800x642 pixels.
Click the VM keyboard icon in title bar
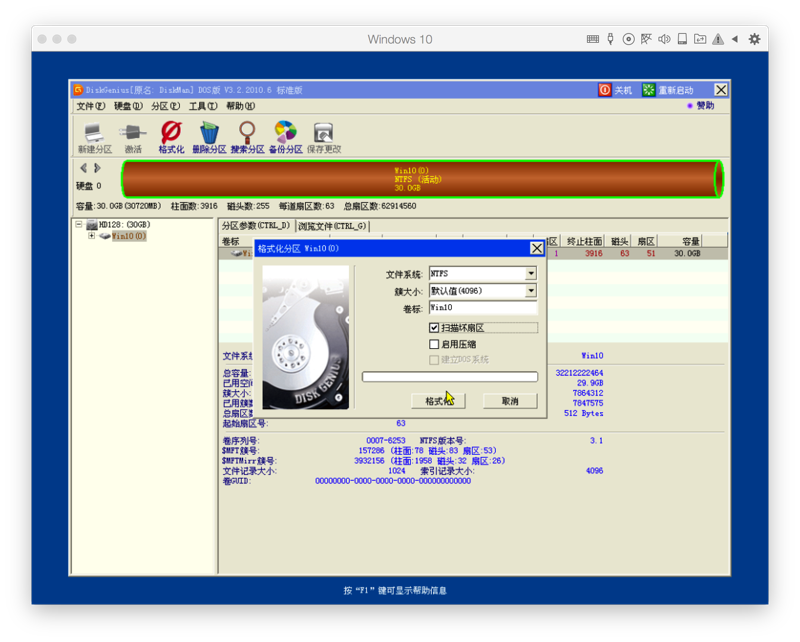593,39
